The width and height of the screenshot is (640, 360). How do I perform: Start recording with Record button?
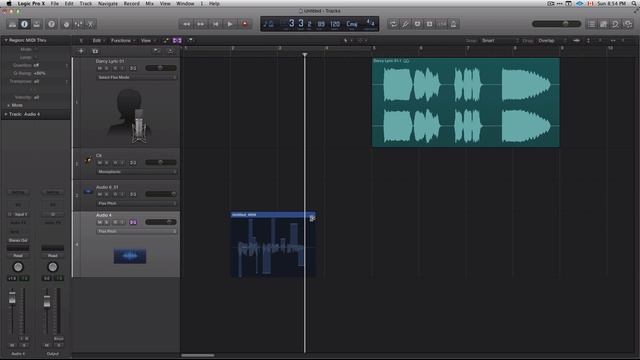245,24
